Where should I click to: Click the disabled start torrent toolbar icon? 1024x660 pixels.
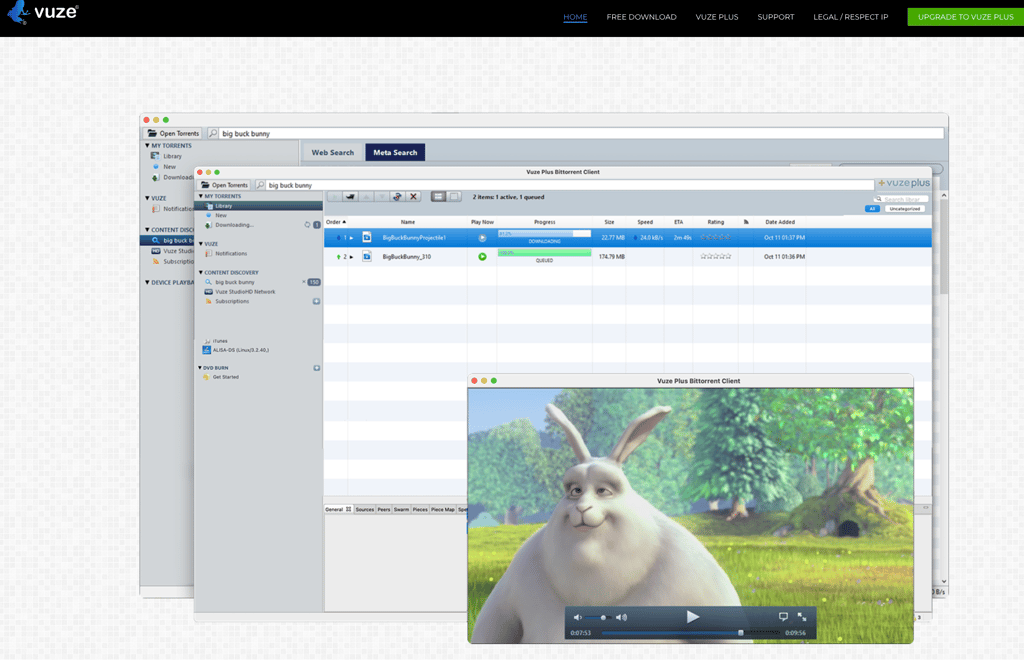click(334, 196)
